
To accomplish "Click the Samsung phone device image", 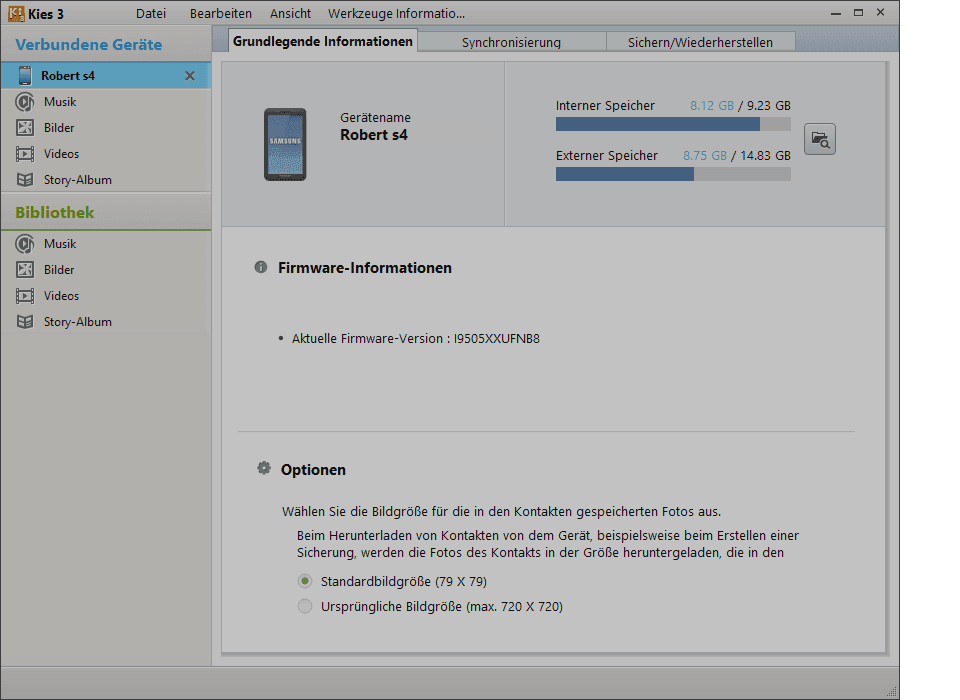I will tap(285, 145).
